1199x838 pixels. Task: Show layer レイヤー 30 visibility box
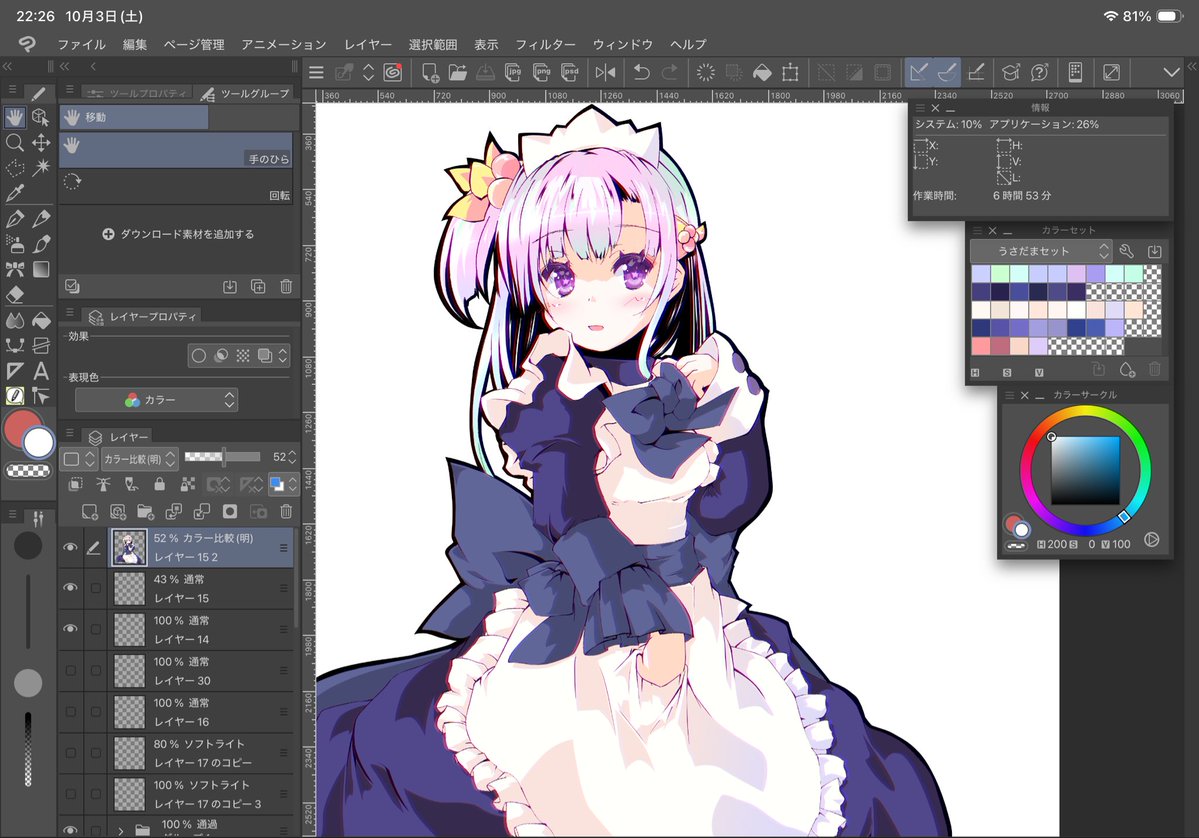[x=70, y=671]
